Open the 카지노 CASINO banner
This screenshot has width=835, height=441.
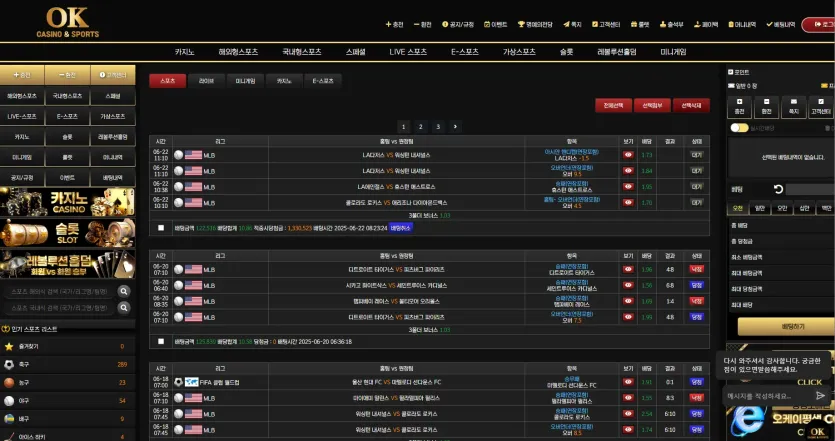(x=68, y=202)
